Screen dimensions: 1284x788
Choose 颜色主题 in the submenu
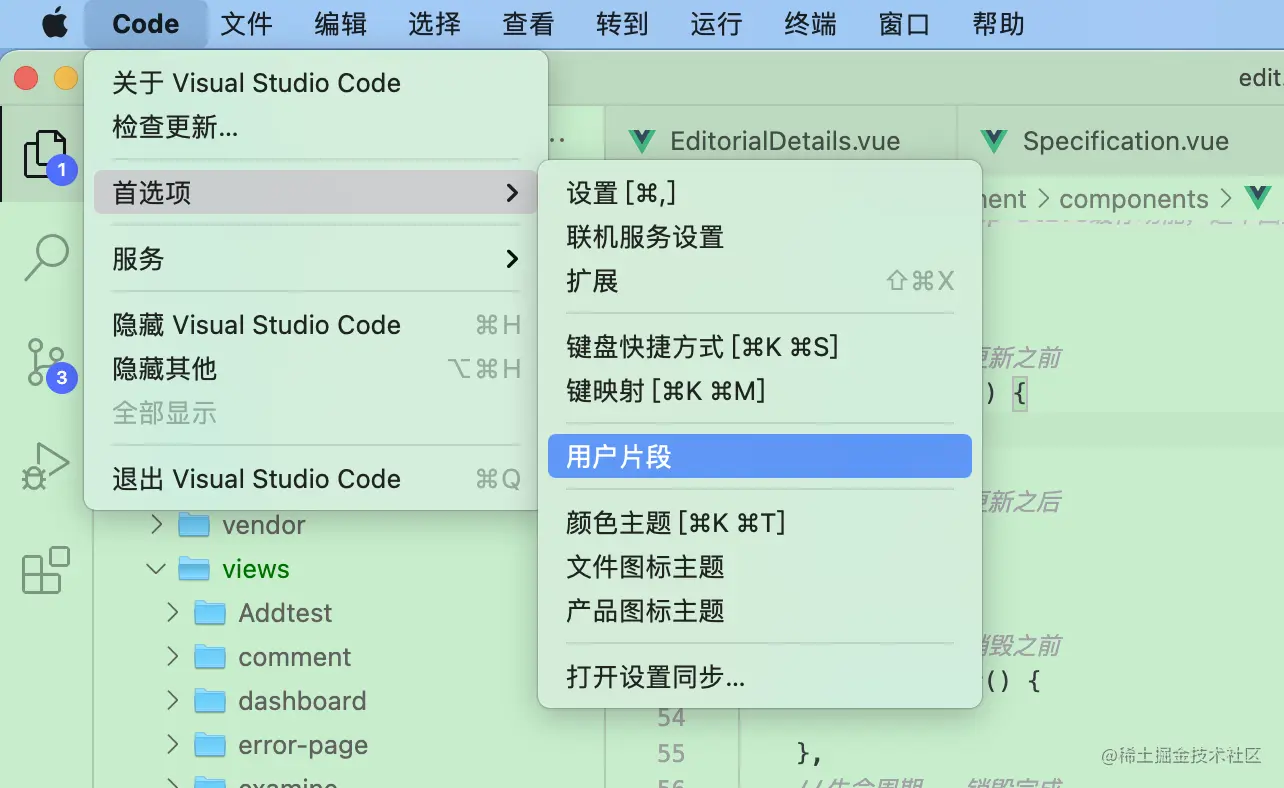[760, 522]
